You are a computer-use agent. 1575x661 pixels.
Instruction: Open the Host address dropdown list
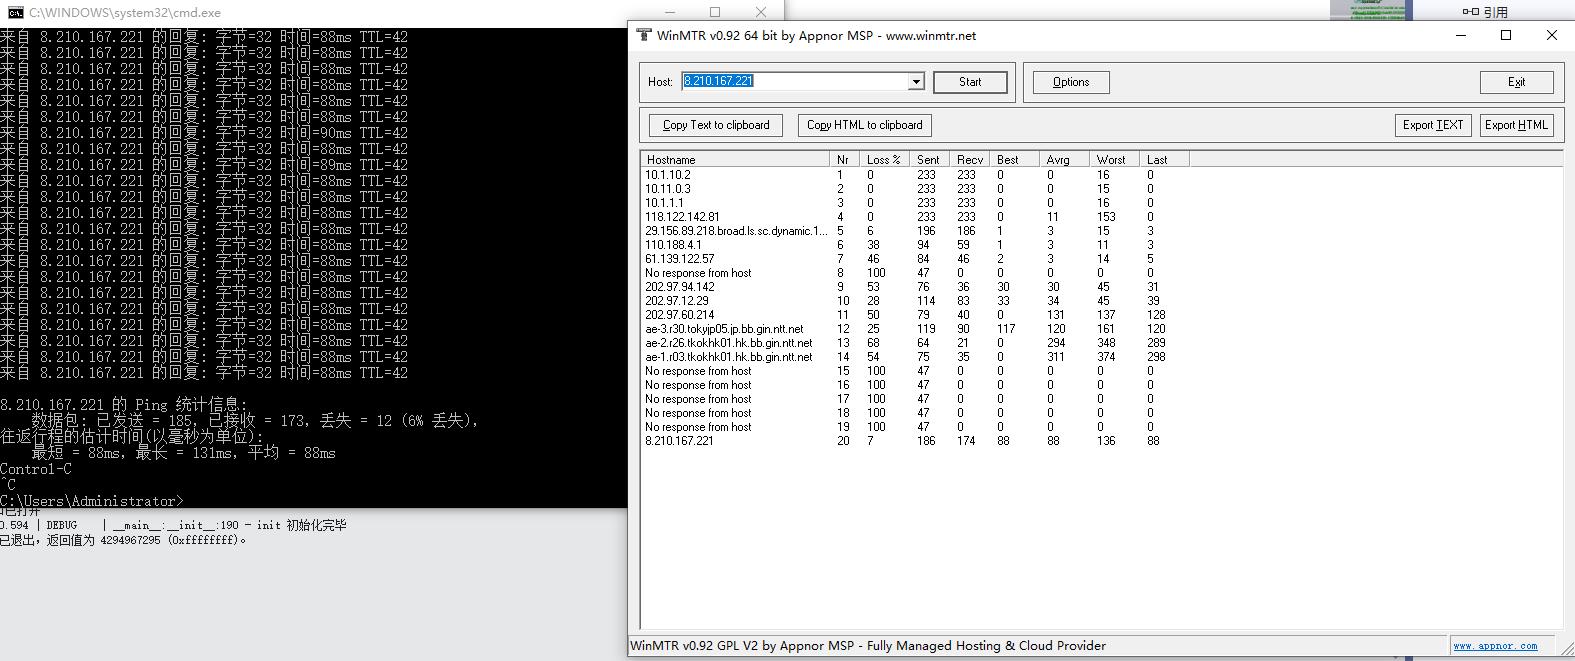pyautogui.click(x=915, y=82)
